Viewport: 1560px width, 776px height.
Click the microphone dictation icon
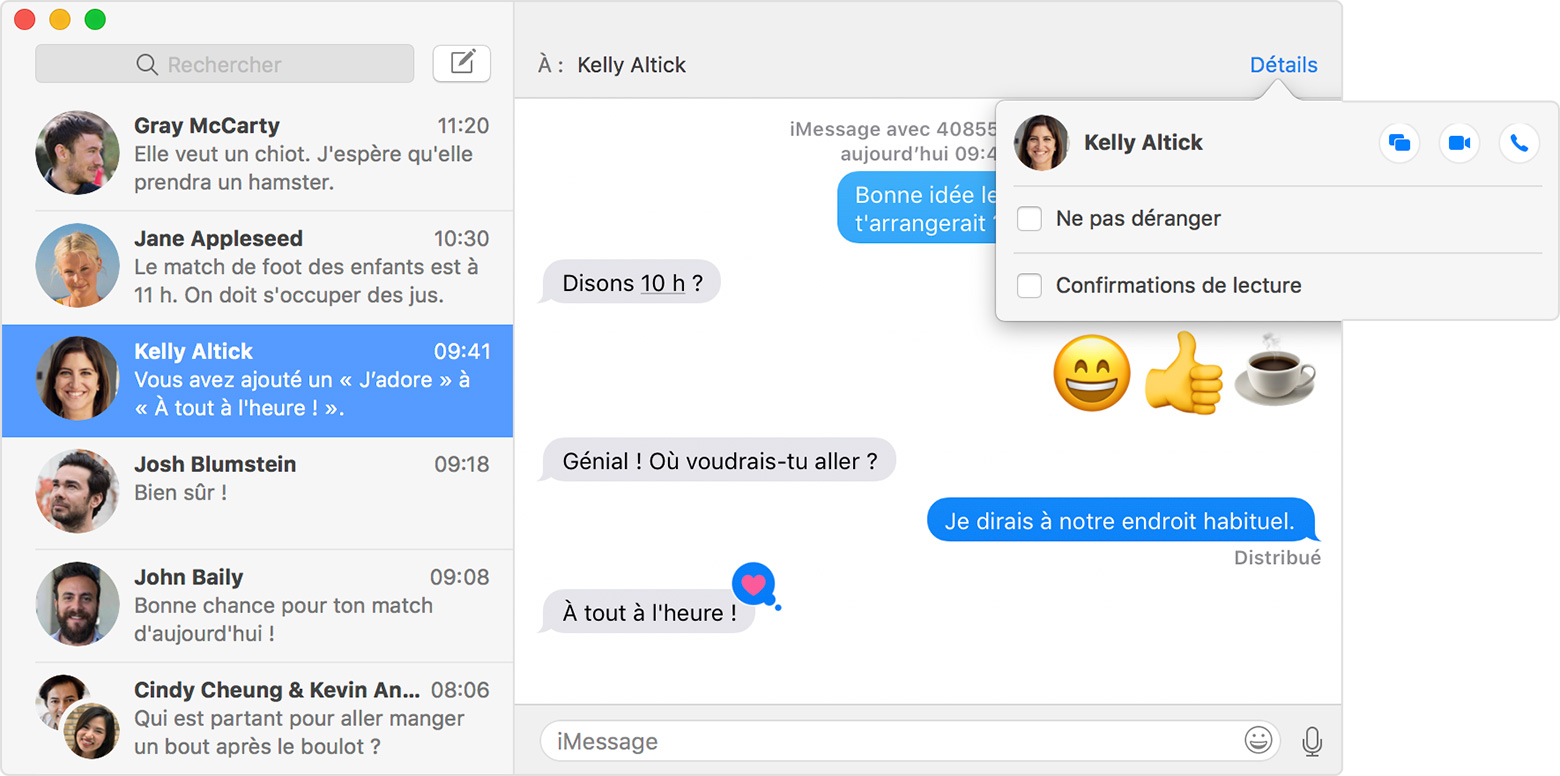pyautogui.click(x=1312, y=741)
